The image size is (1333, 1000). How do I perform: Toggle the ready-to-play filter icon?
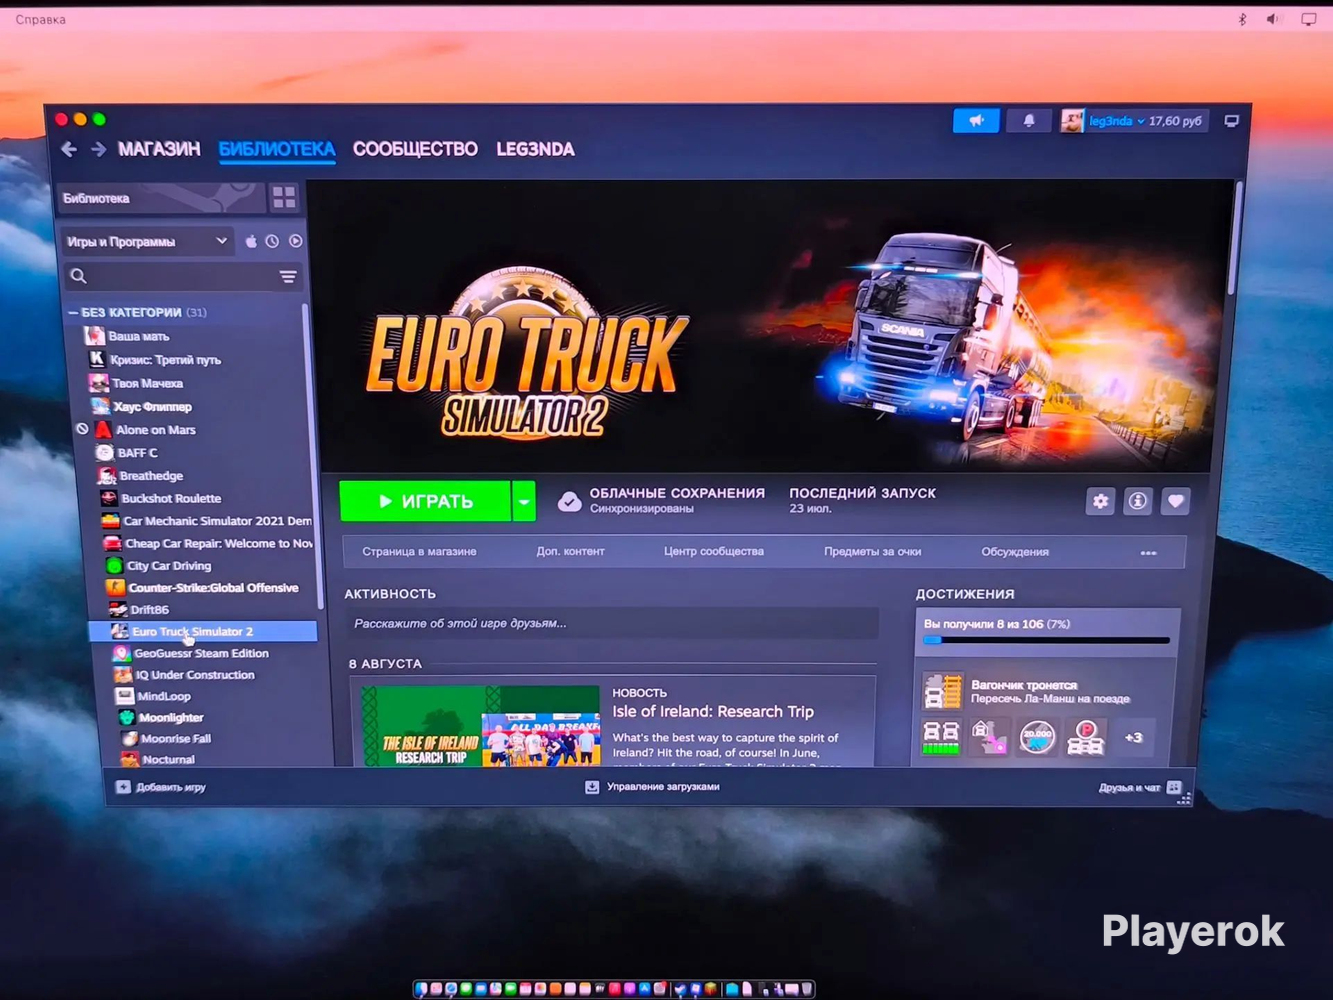click(296, 241)
